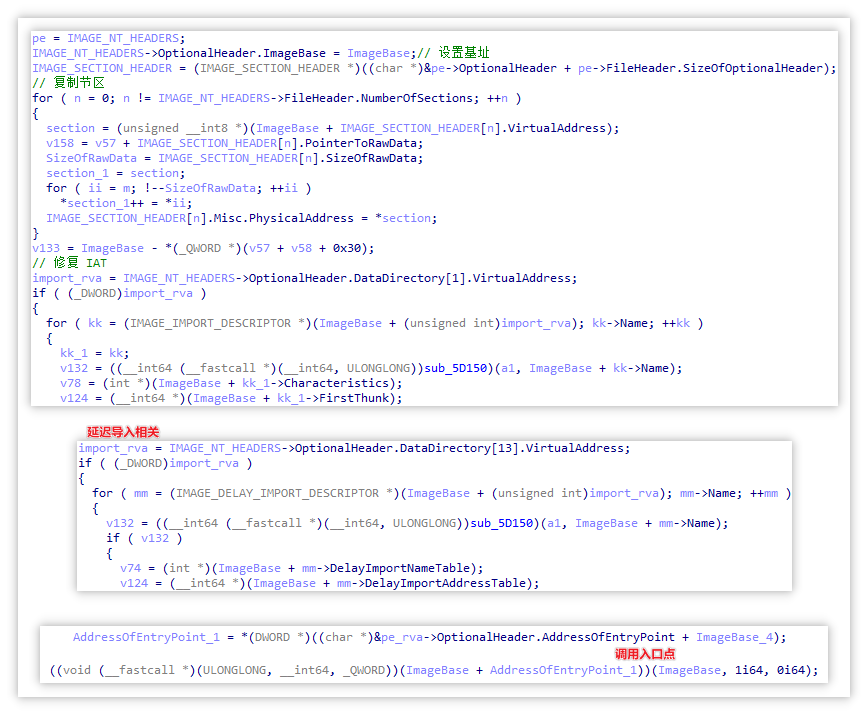
Task: Click the 'DataDirectory[1].VirtualAddress' line
Action: pyautogui.click(x=304, y=278)
